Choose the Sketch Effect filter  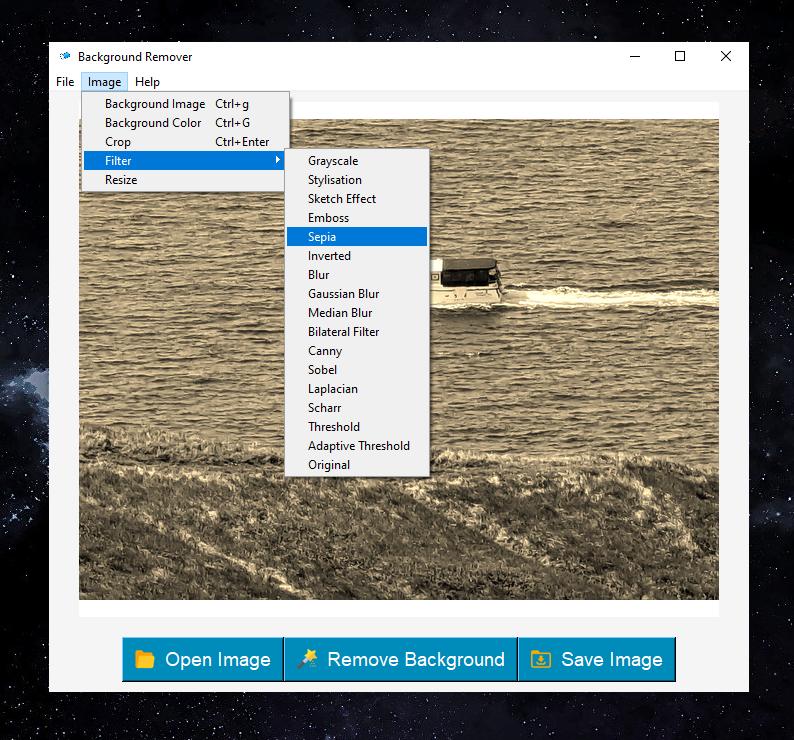coord(342,199)
